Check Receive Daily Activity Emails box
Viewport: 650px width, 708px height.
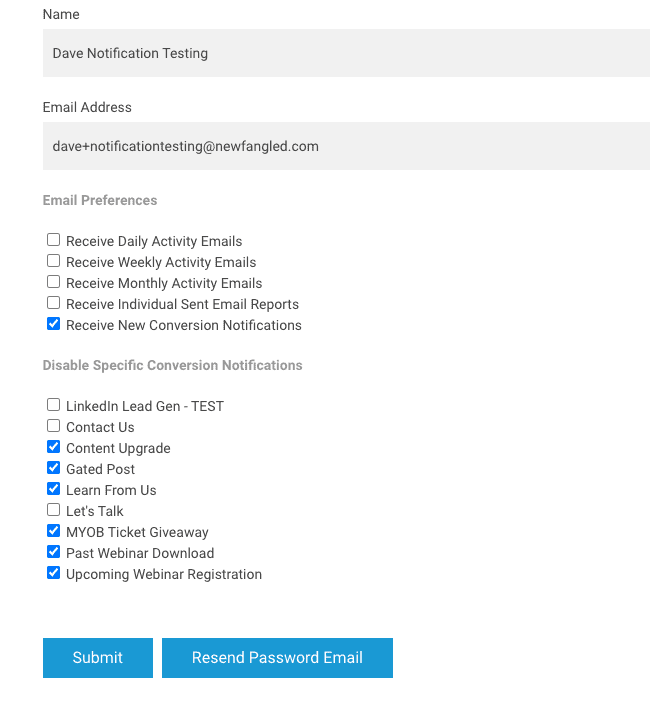(53, 240)
